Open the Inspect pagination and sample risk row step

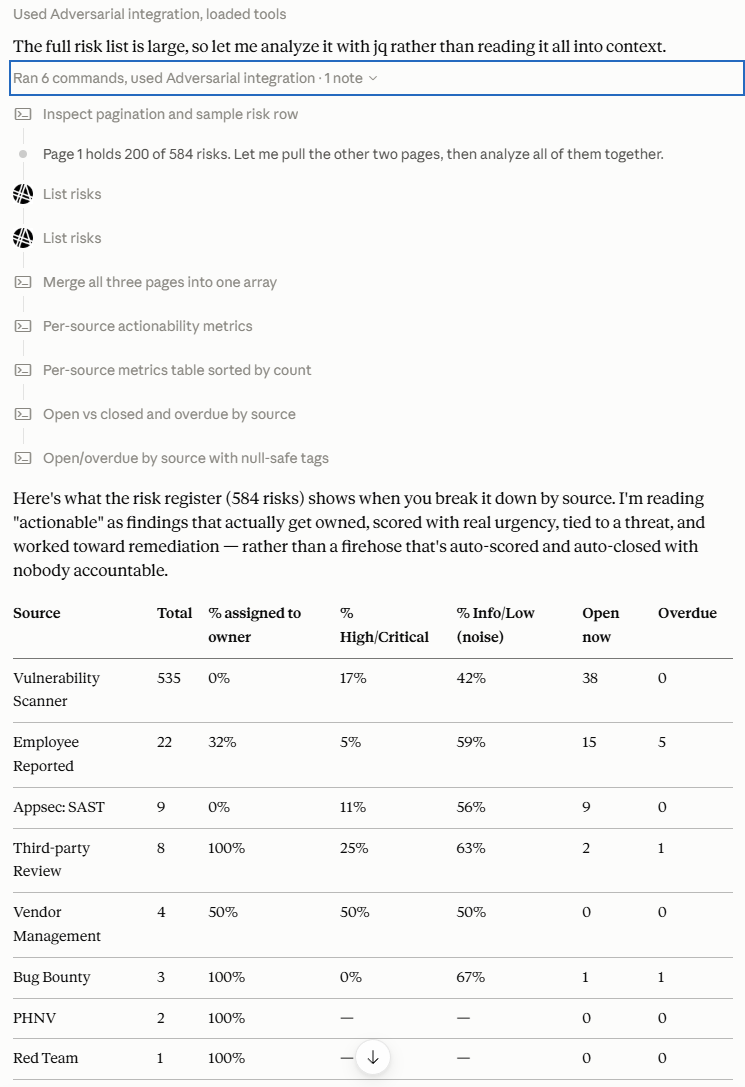pos(170,114)
